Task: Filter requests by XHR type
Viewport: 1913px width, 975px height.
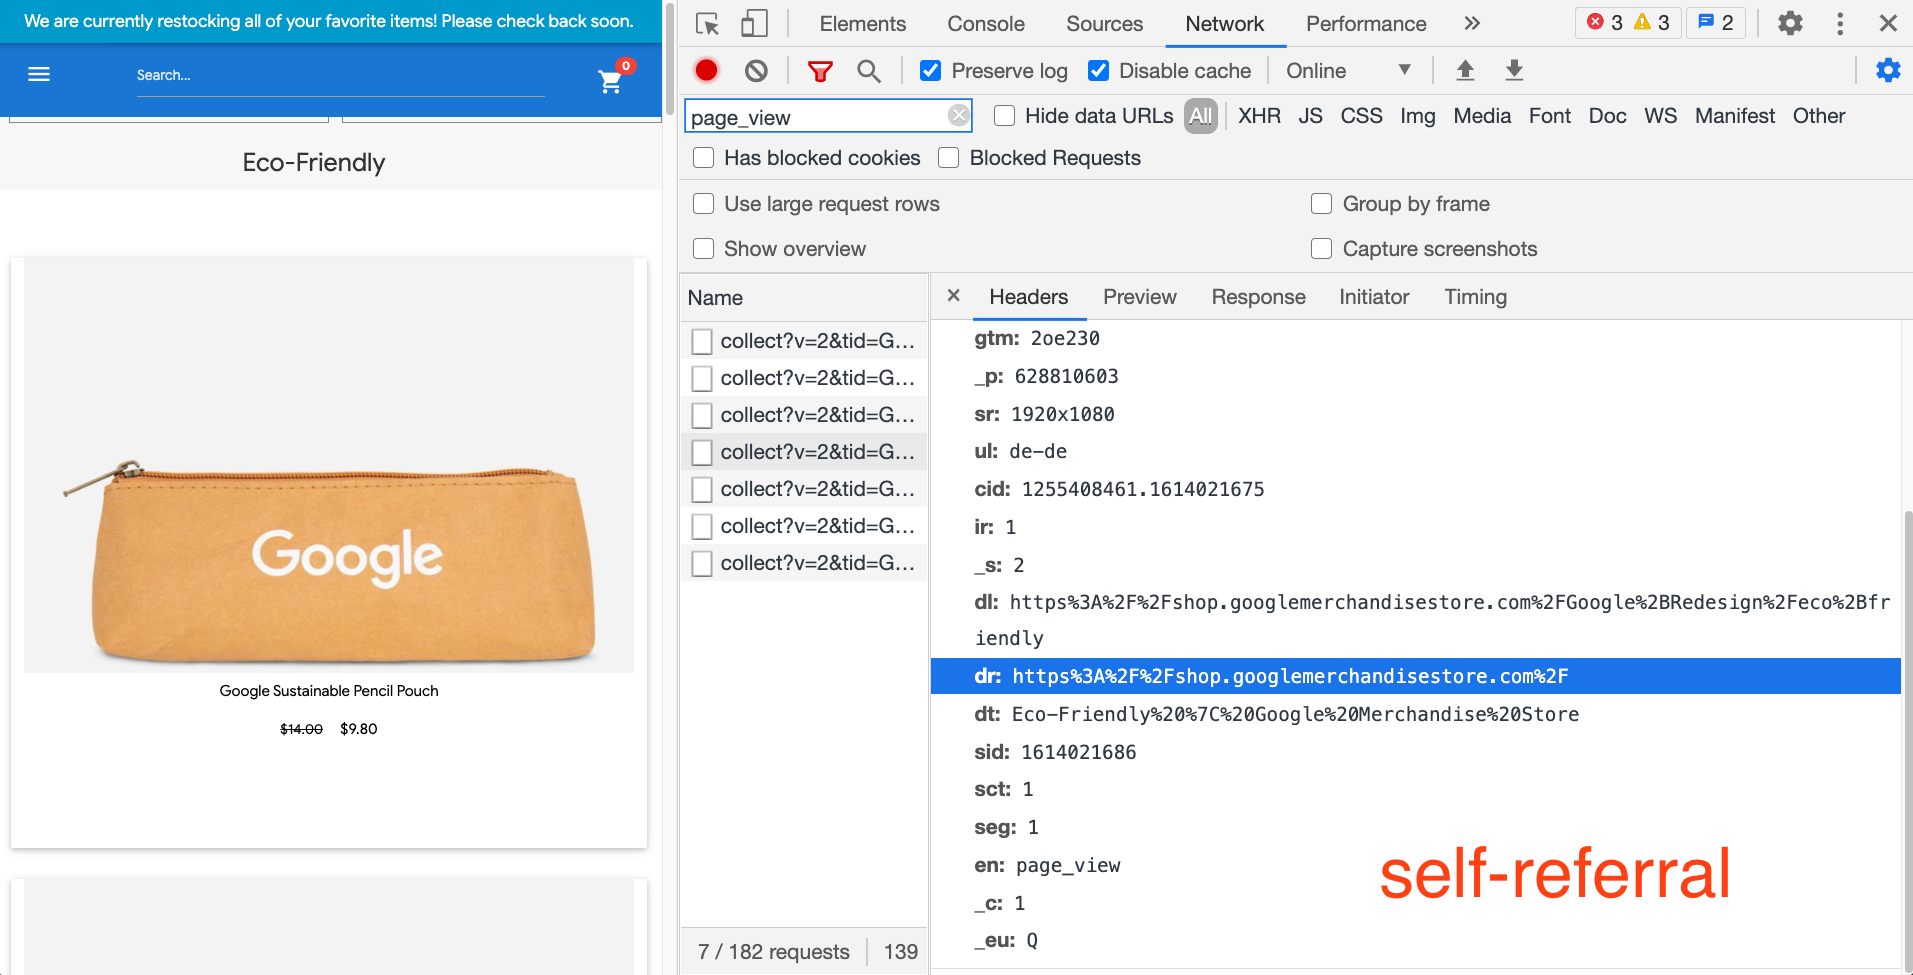Action: [x=1258, y=116]
